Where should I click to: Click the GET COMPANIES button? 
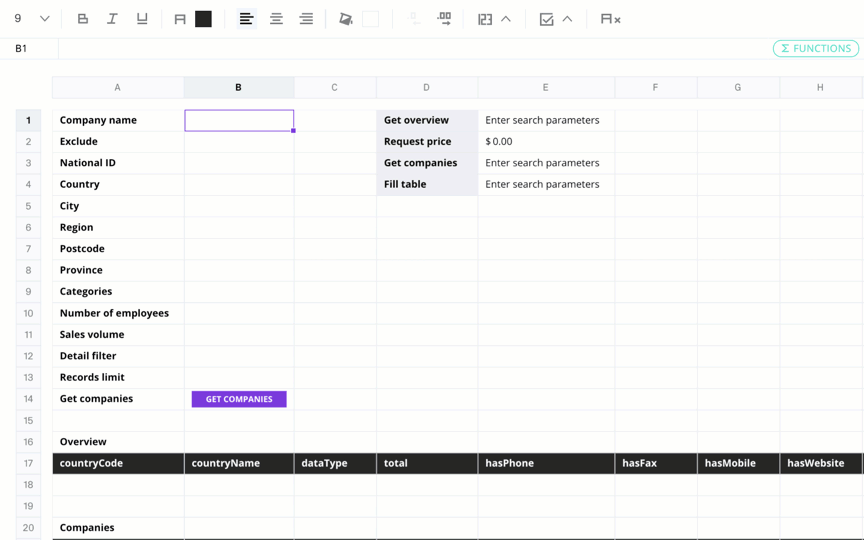click(x=239, y=399)
